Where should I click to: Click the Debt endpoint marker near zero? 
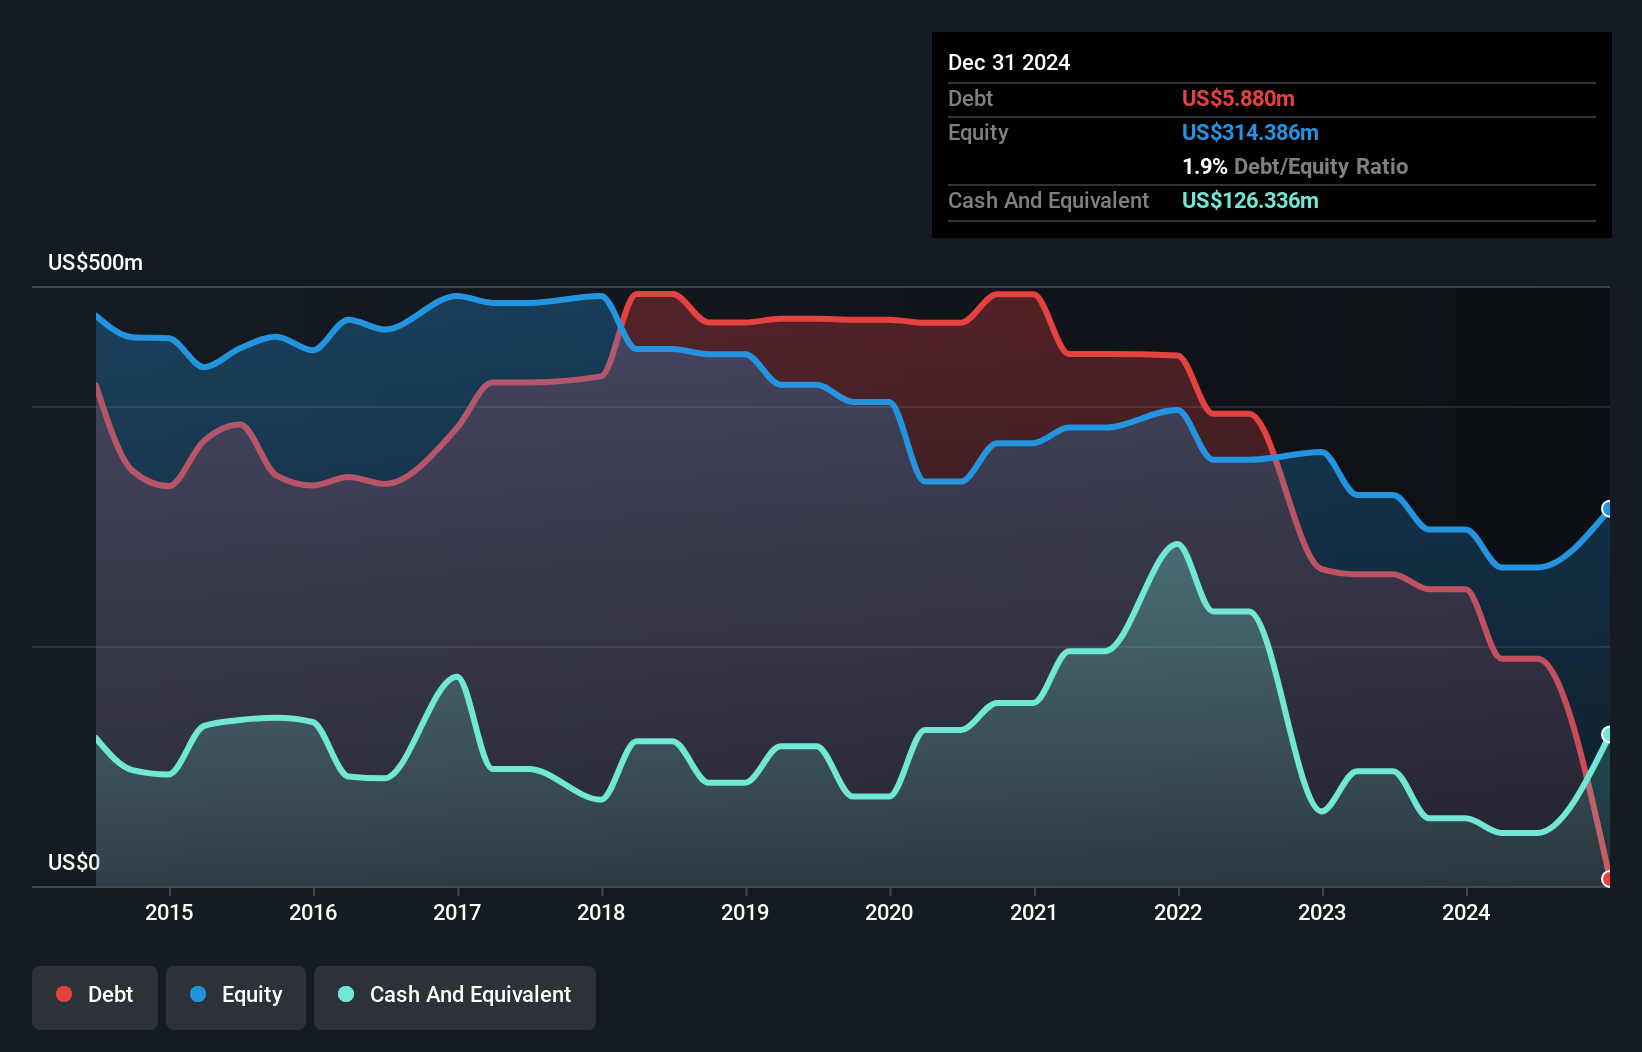pyautogui.click(x=1608, y=879)
